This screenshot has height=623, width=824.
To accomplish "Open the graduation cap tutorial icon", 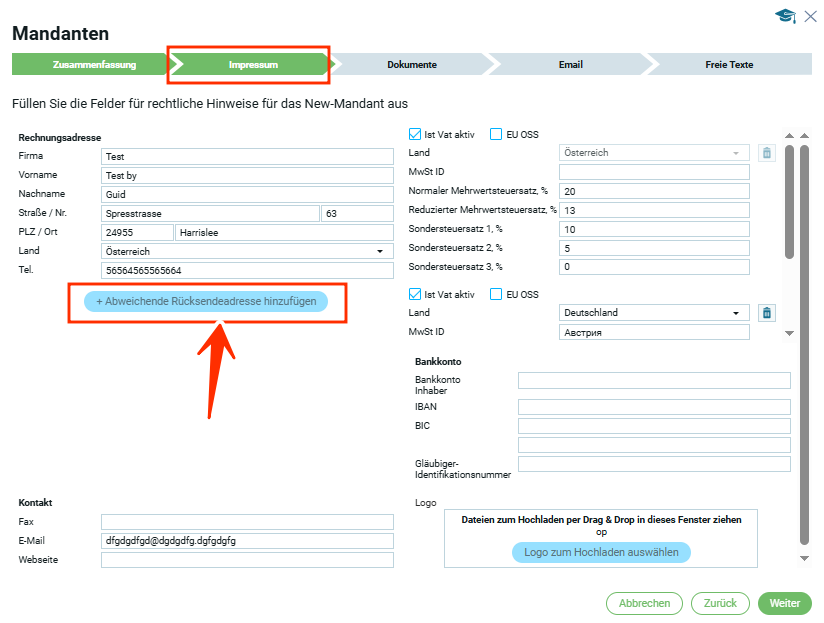I will [x=784, y=16].
